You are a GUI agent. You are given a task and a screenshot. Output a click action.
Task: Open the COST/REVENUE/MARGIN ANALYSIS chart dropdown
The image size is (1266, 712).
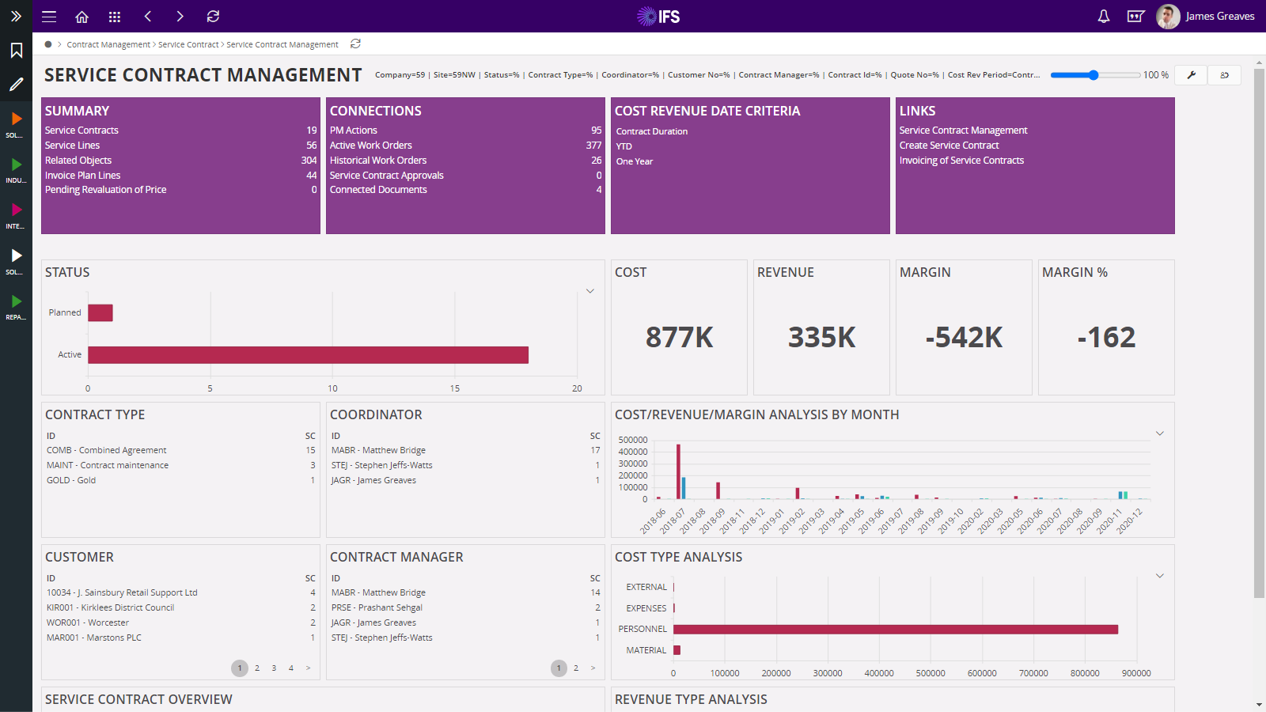(1159, 433)
